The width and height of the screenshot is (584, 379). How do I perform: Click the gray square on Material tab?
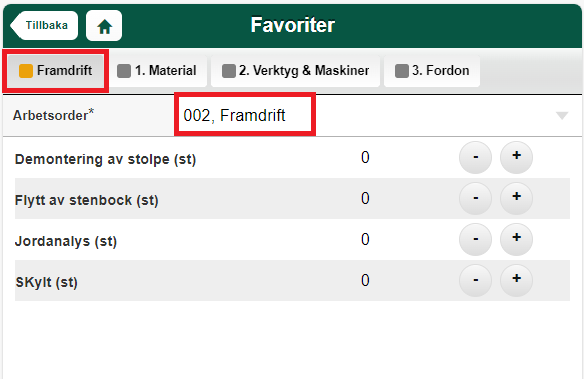click(124, 71)
